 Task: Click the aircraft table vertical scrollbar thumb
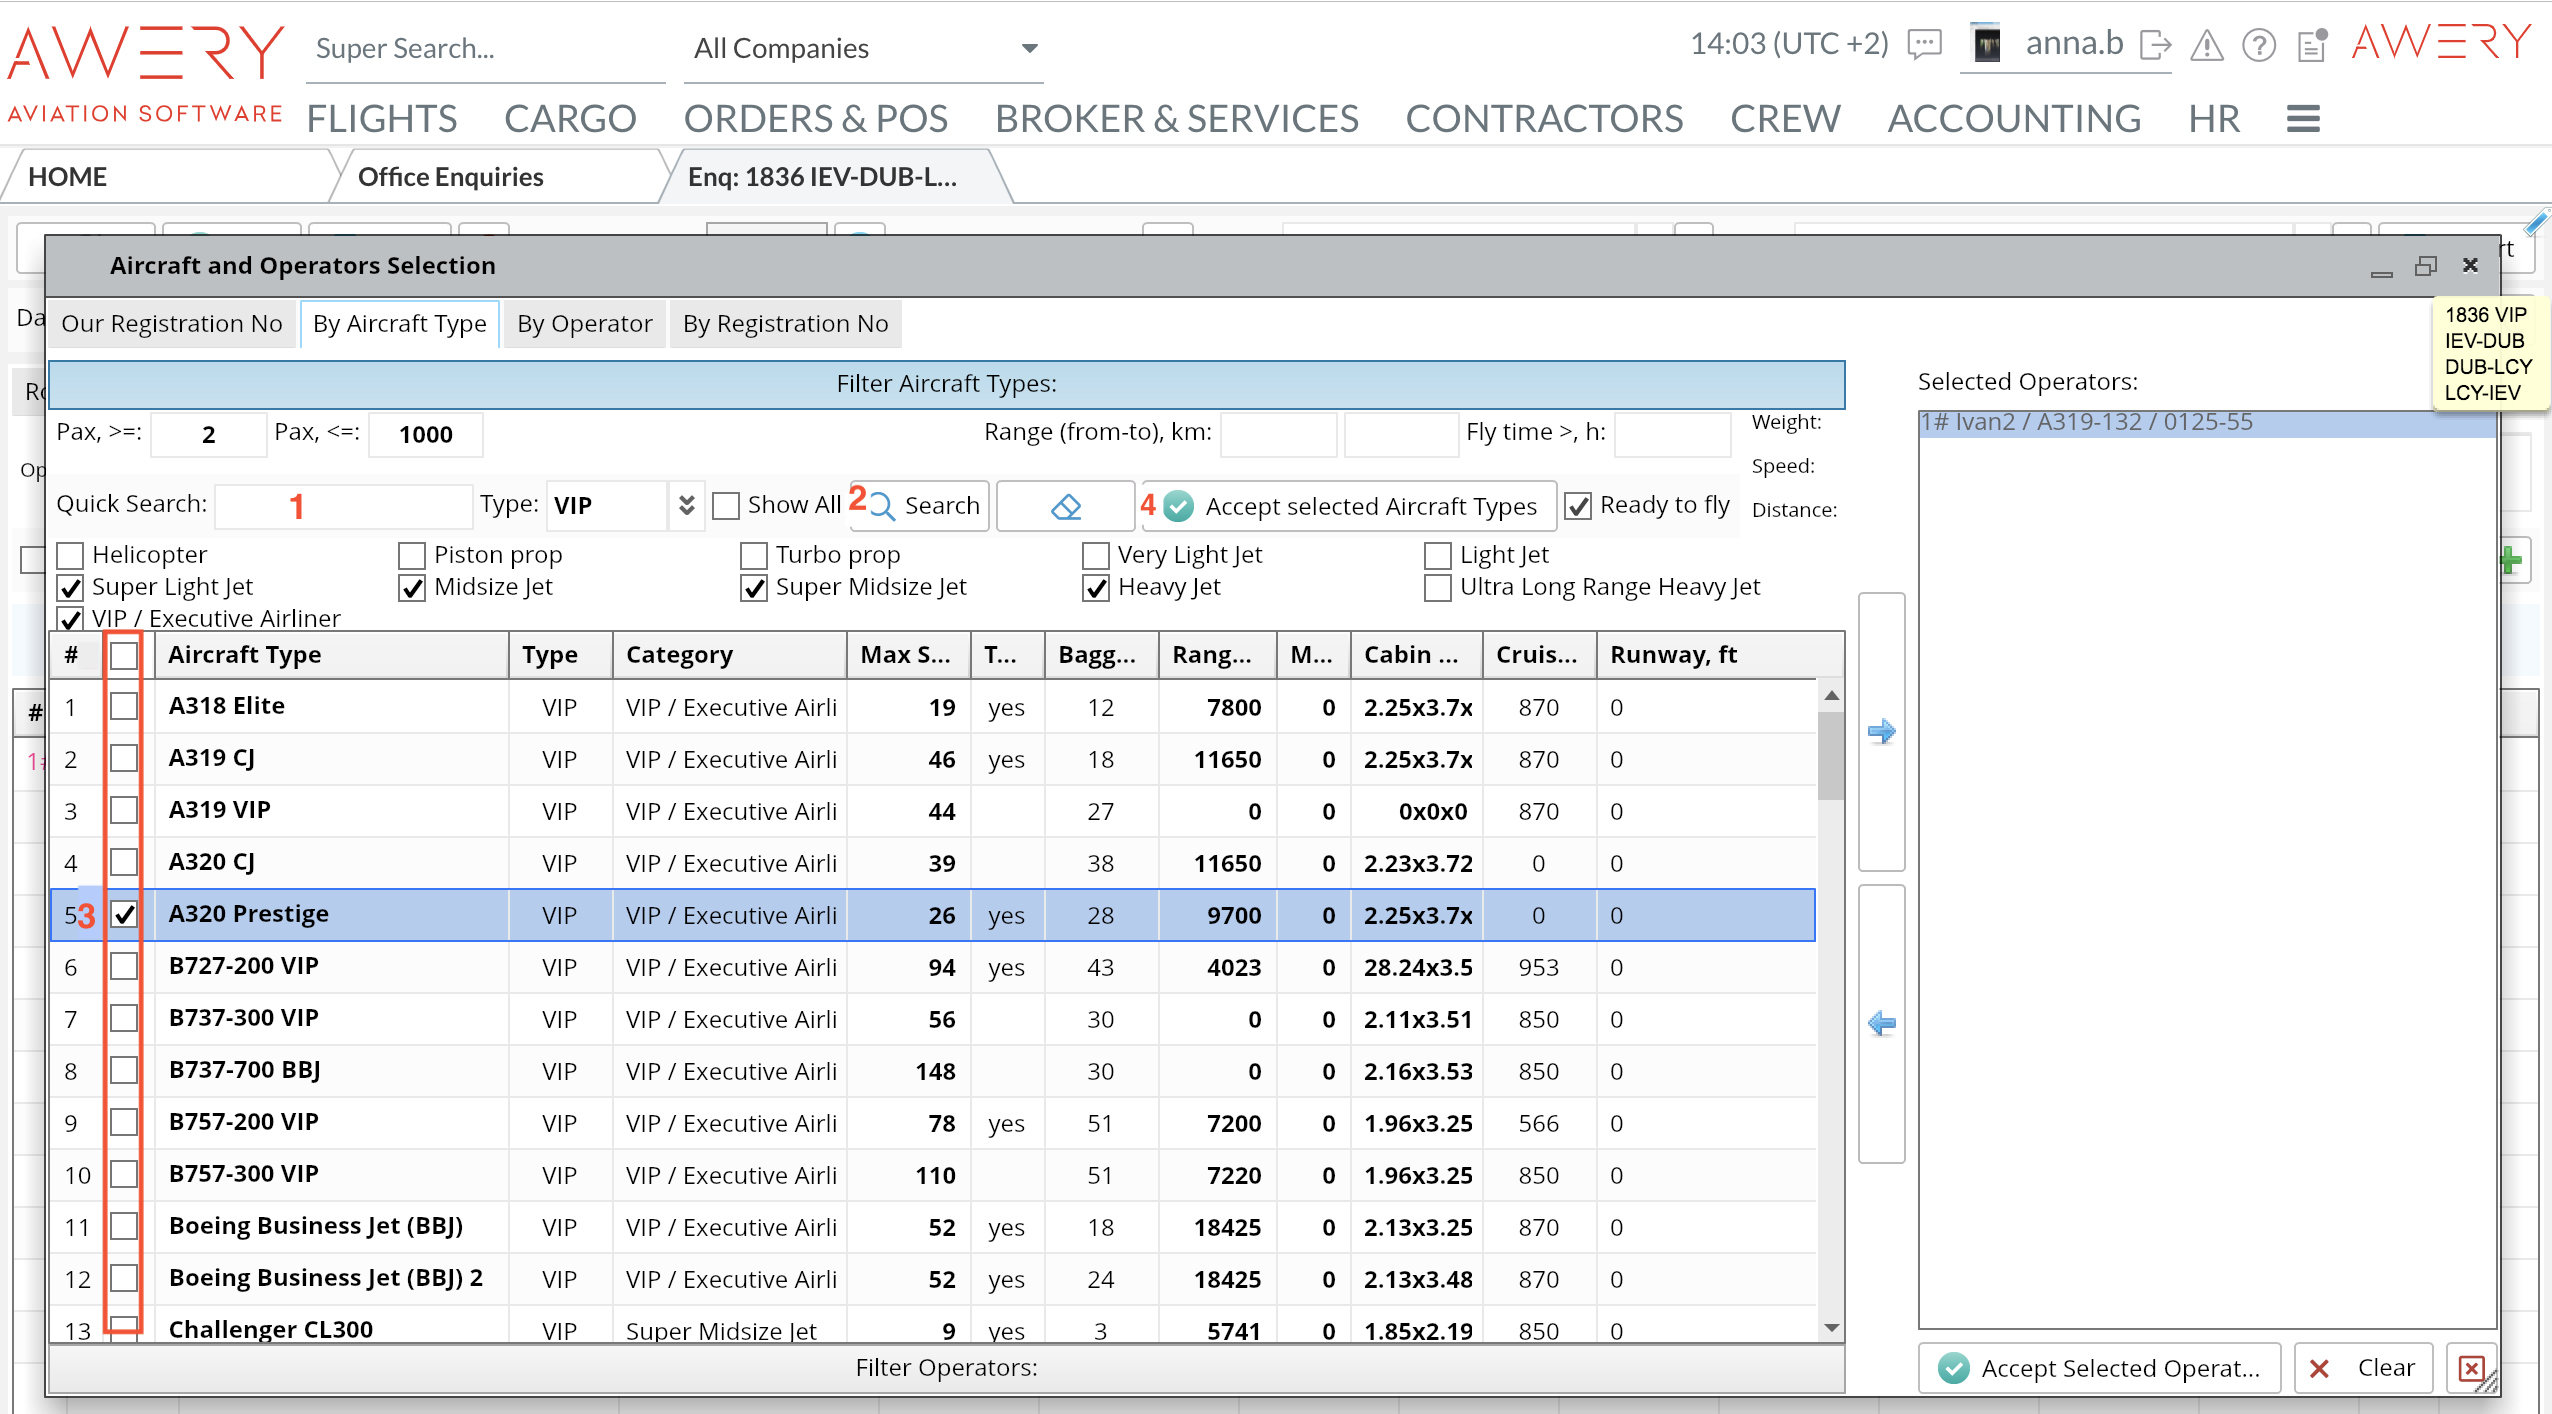1830,755
